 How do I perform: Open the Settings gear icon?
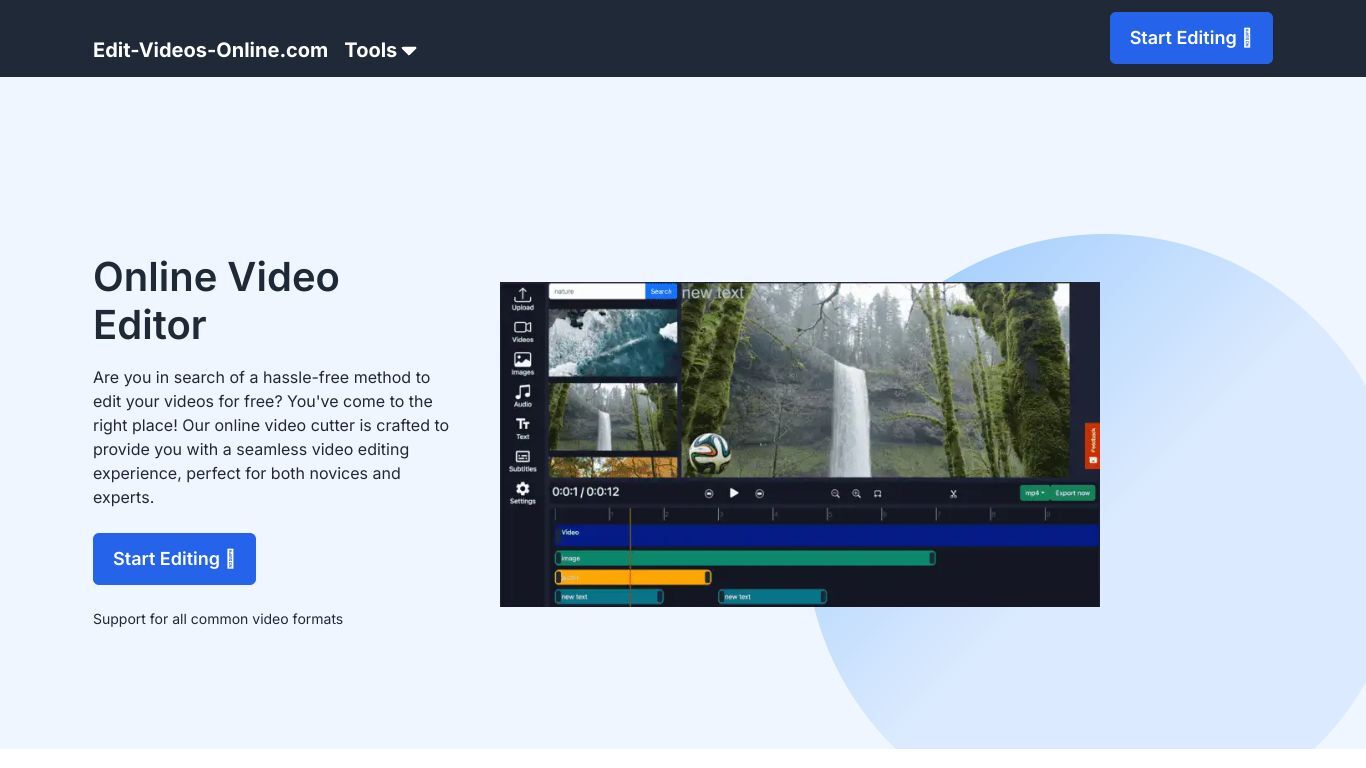(x=522, y=493)
